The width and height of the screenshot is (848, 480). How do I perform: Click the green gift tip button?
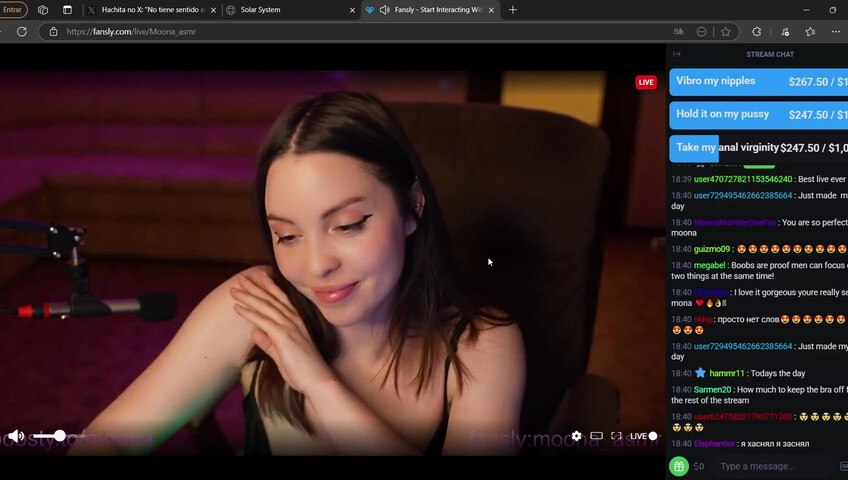pyautogui.click(x=679, y=466)
